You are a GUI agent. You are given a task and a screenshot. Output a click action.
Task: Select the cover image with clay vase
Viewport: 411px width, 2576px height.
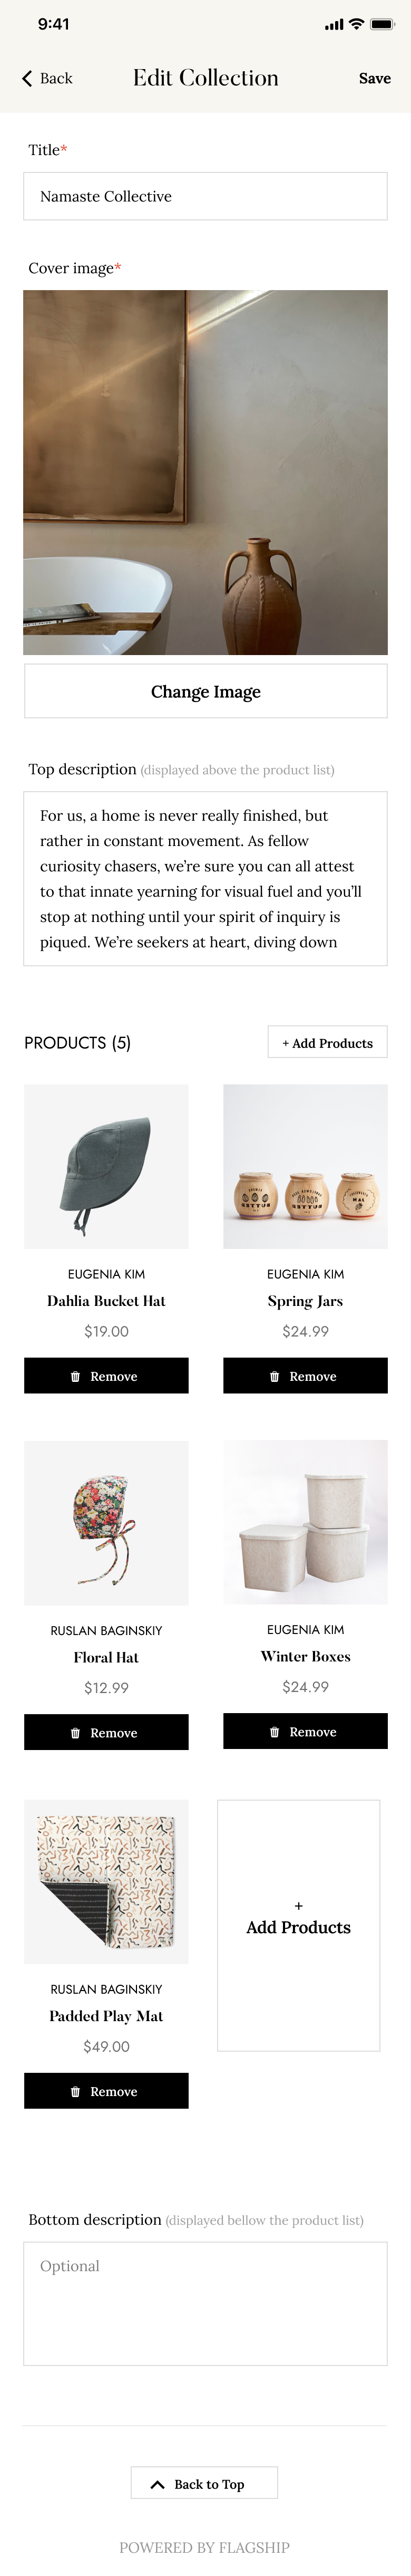coord(206,473)
